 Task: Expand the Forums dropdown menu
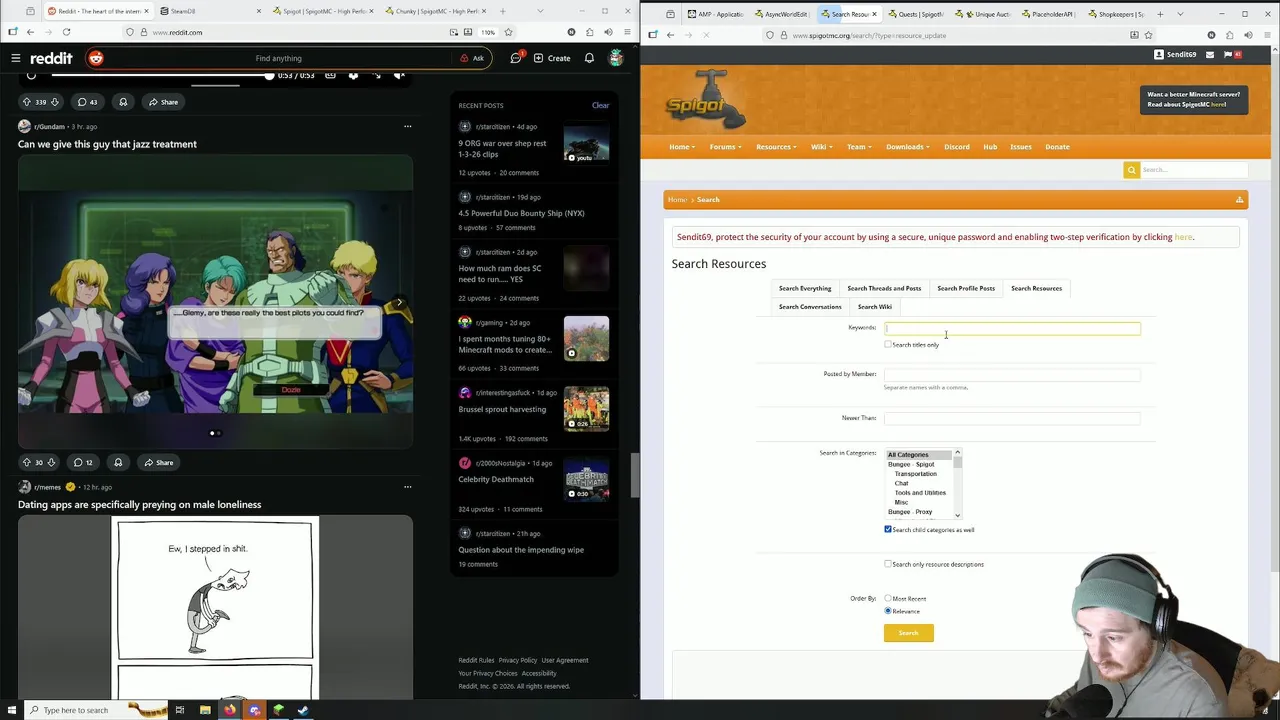(x=725, y=147)
